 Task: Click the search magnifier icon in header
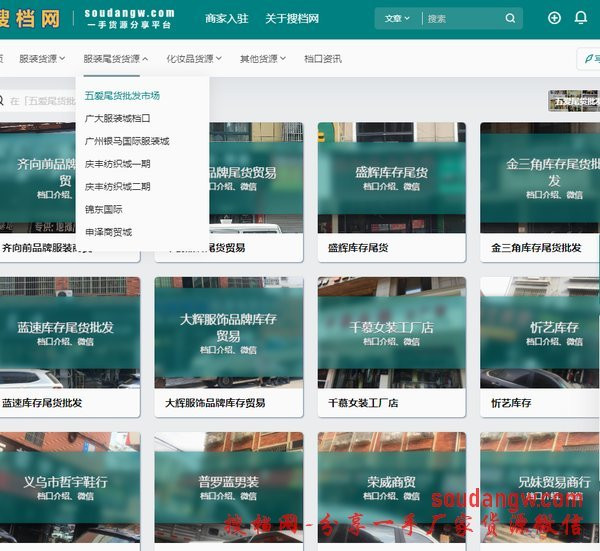(510, 18)
